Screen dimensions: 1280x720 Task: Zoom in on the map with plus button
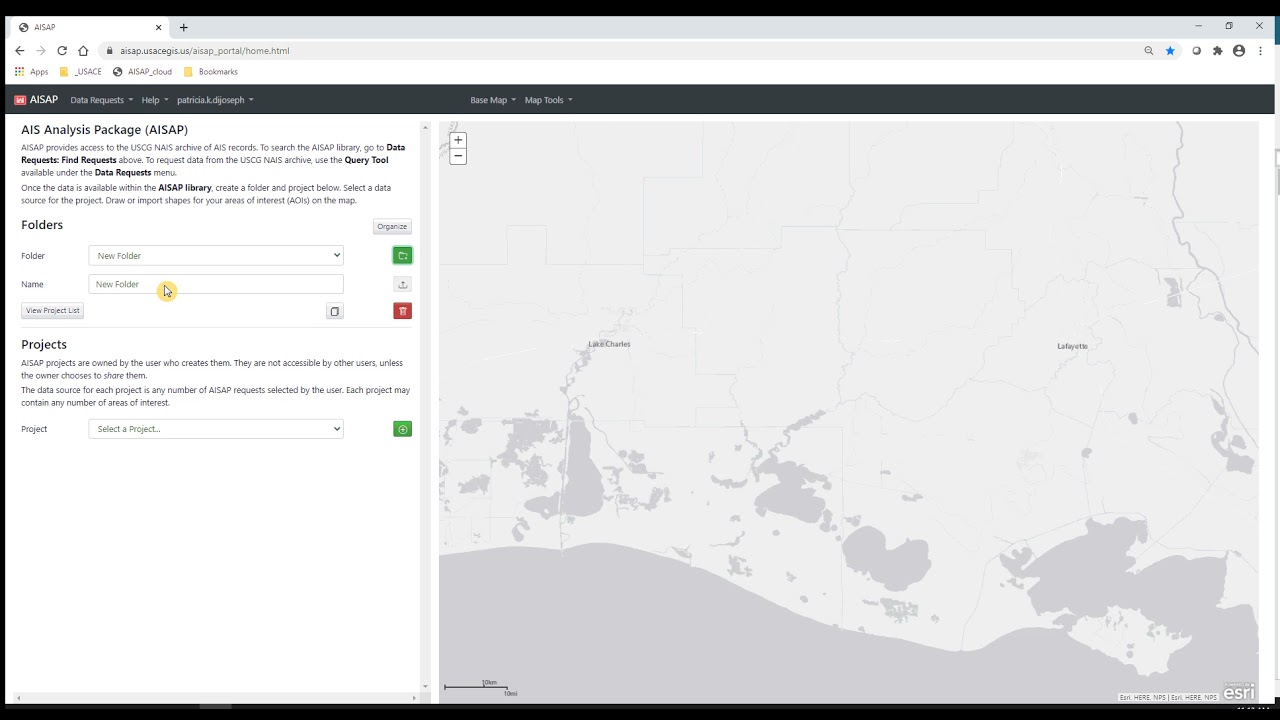pos(458,140)
